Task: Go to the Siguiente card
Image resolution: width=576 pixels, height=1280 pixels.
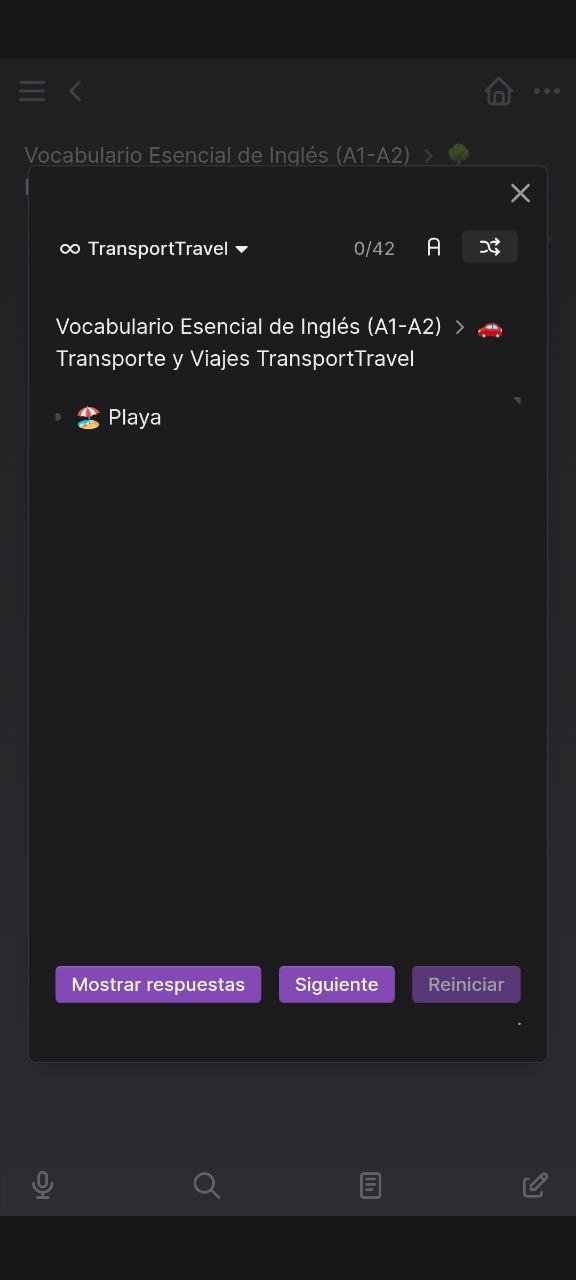Action: [x=336, y=984]
